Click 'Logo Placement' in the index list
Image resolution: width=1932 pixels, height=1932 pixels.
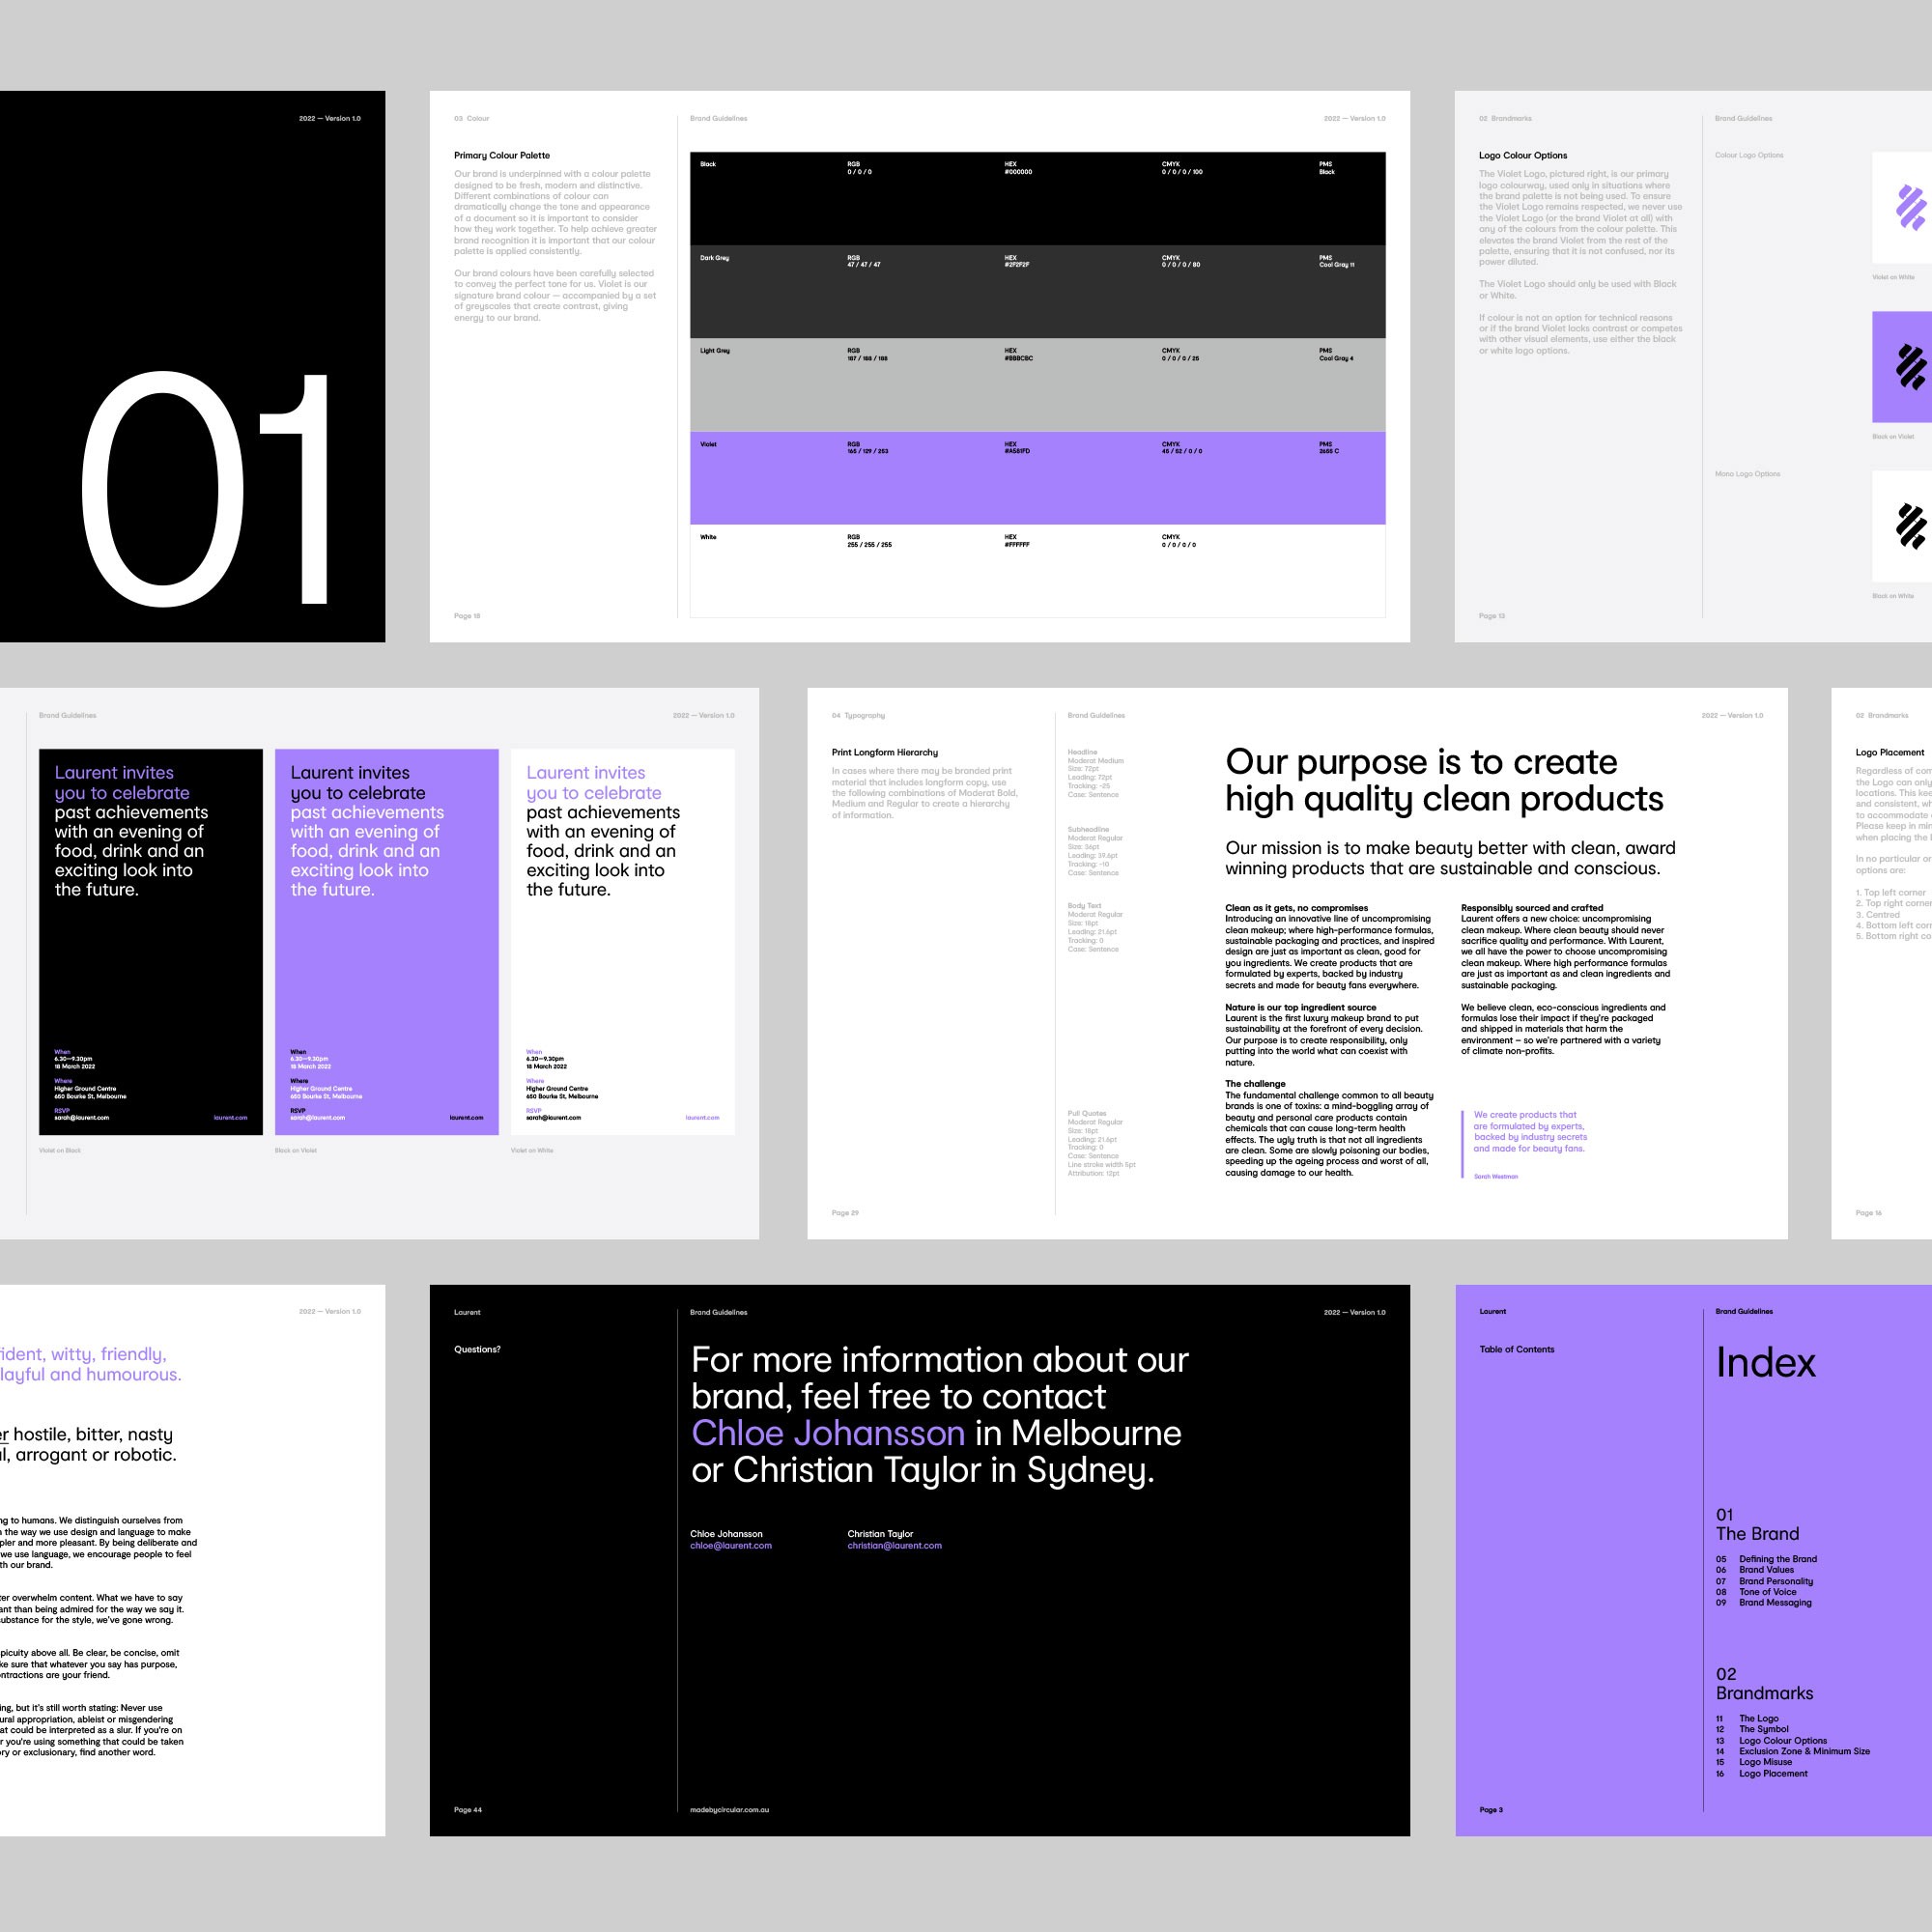(x=1772, y=1774)
